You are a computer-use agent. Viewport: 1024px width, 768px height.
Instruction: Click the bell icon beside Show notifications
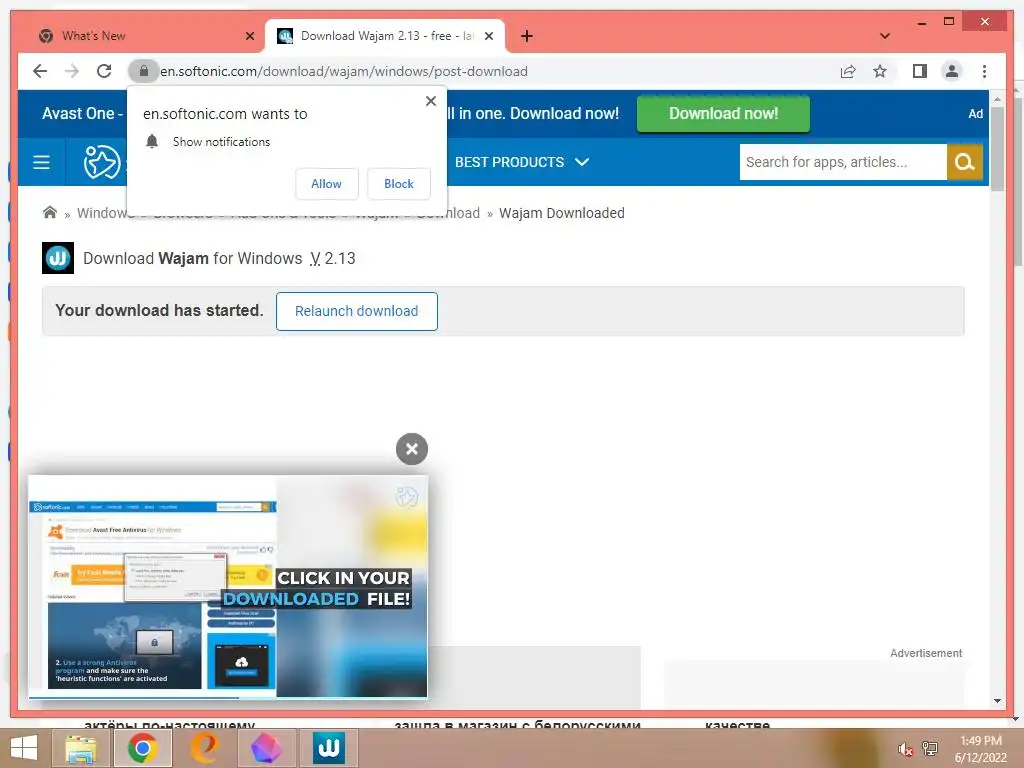coord(152,142)
